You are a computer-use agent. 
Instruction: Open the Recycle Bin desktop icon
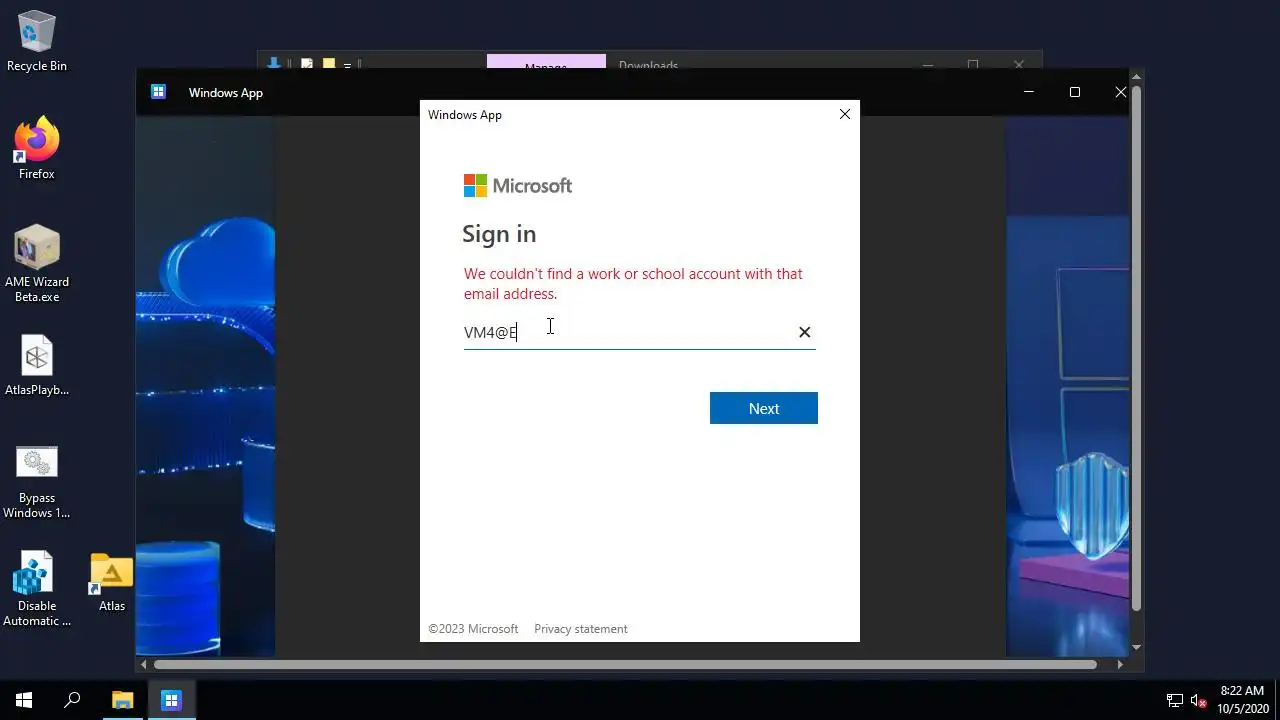[37, 40]
